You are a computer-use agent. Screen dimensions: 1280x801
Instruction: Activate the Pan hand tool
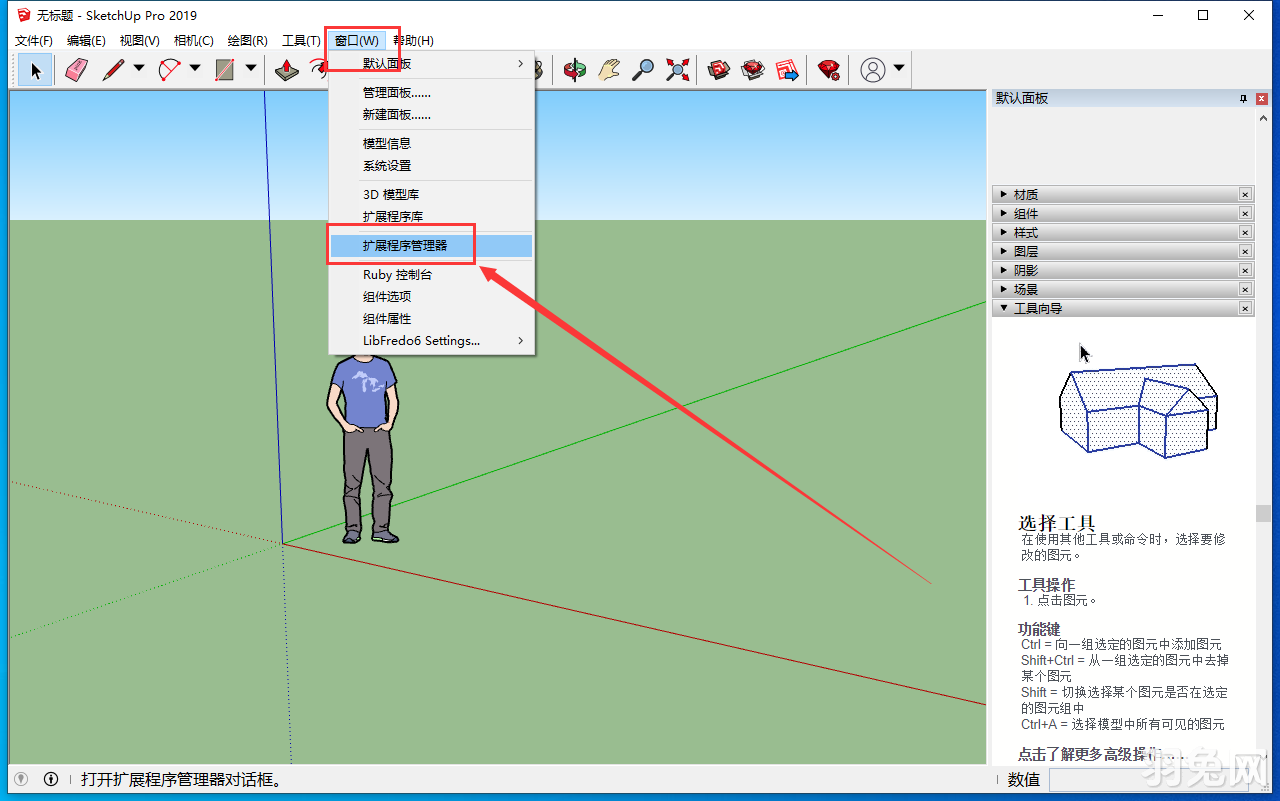[609, 70]
